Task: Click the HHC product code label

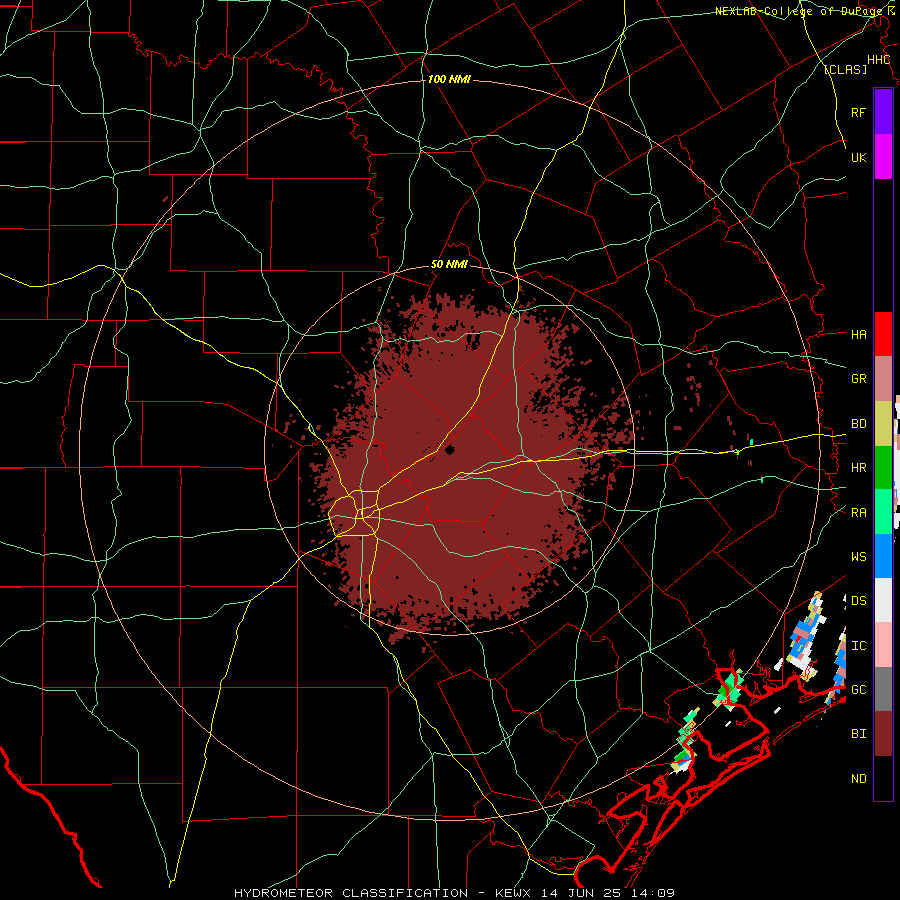Action: (x=878, y=60)
